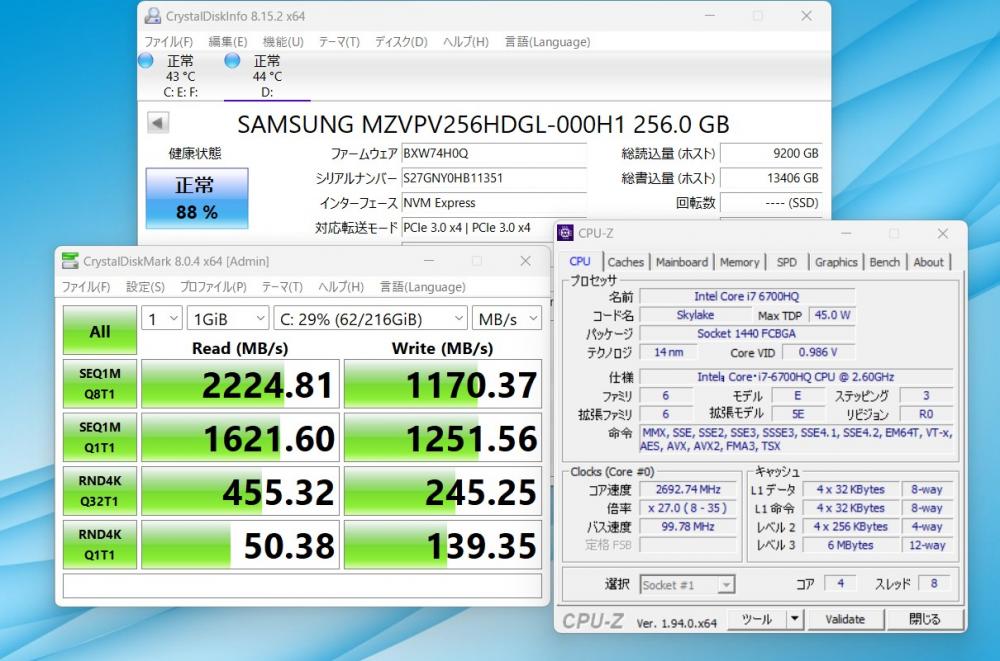Open 機能(U) menu in CrystalDiskInfo
The image size is (1000, 661).
coord(283,41)
